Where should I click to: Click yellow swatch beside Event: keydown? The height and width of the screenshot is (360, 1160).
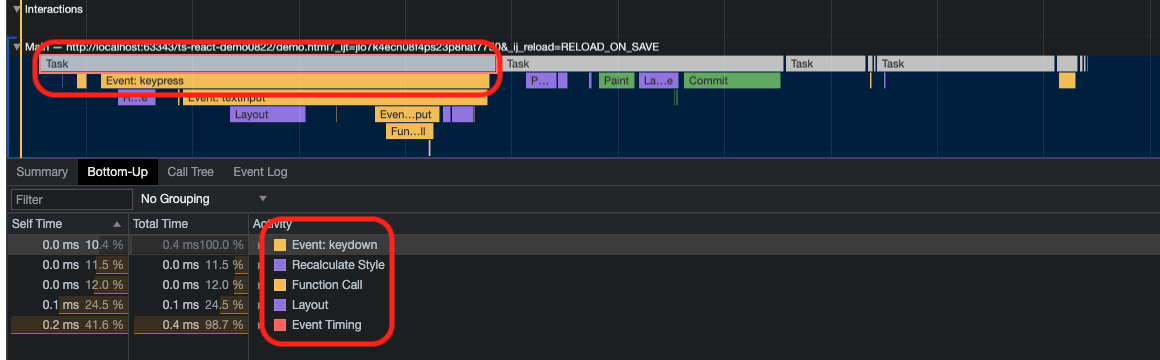[280, 245]
